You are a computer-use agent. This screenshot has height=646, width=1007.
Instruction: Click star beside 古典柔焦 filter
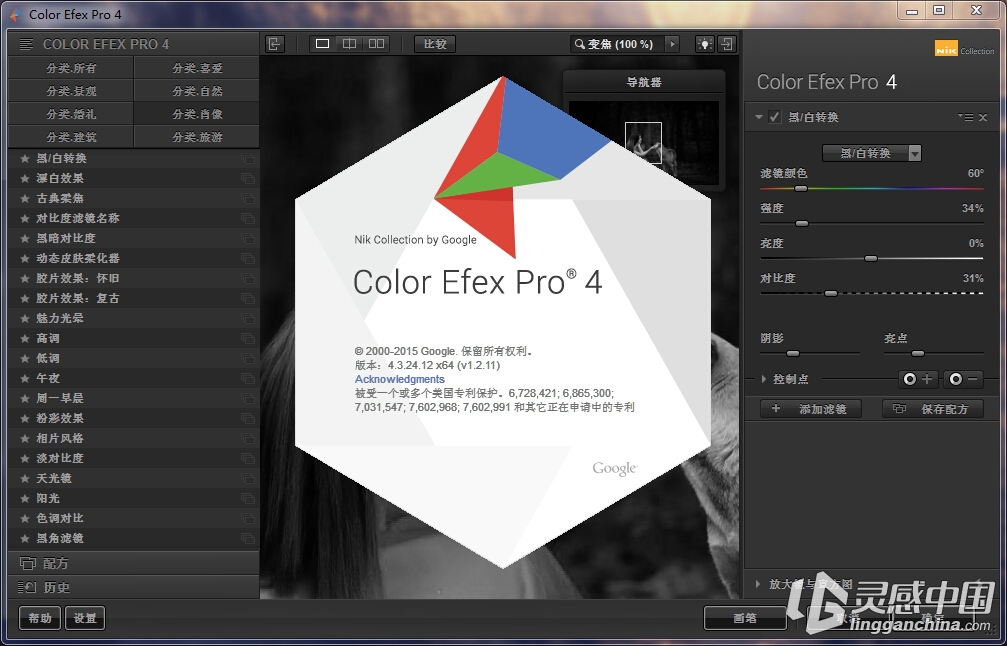pos(25,198)
